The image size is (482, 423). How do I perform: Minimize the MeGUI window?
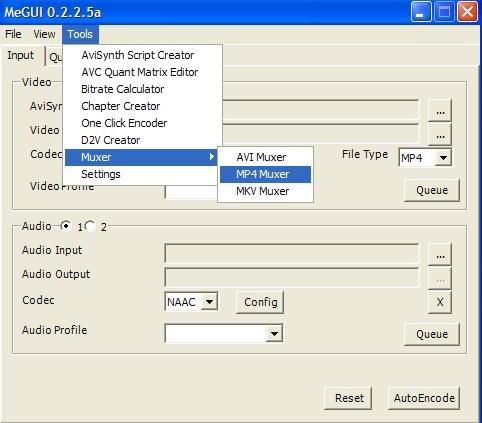(x=421, y=12)
